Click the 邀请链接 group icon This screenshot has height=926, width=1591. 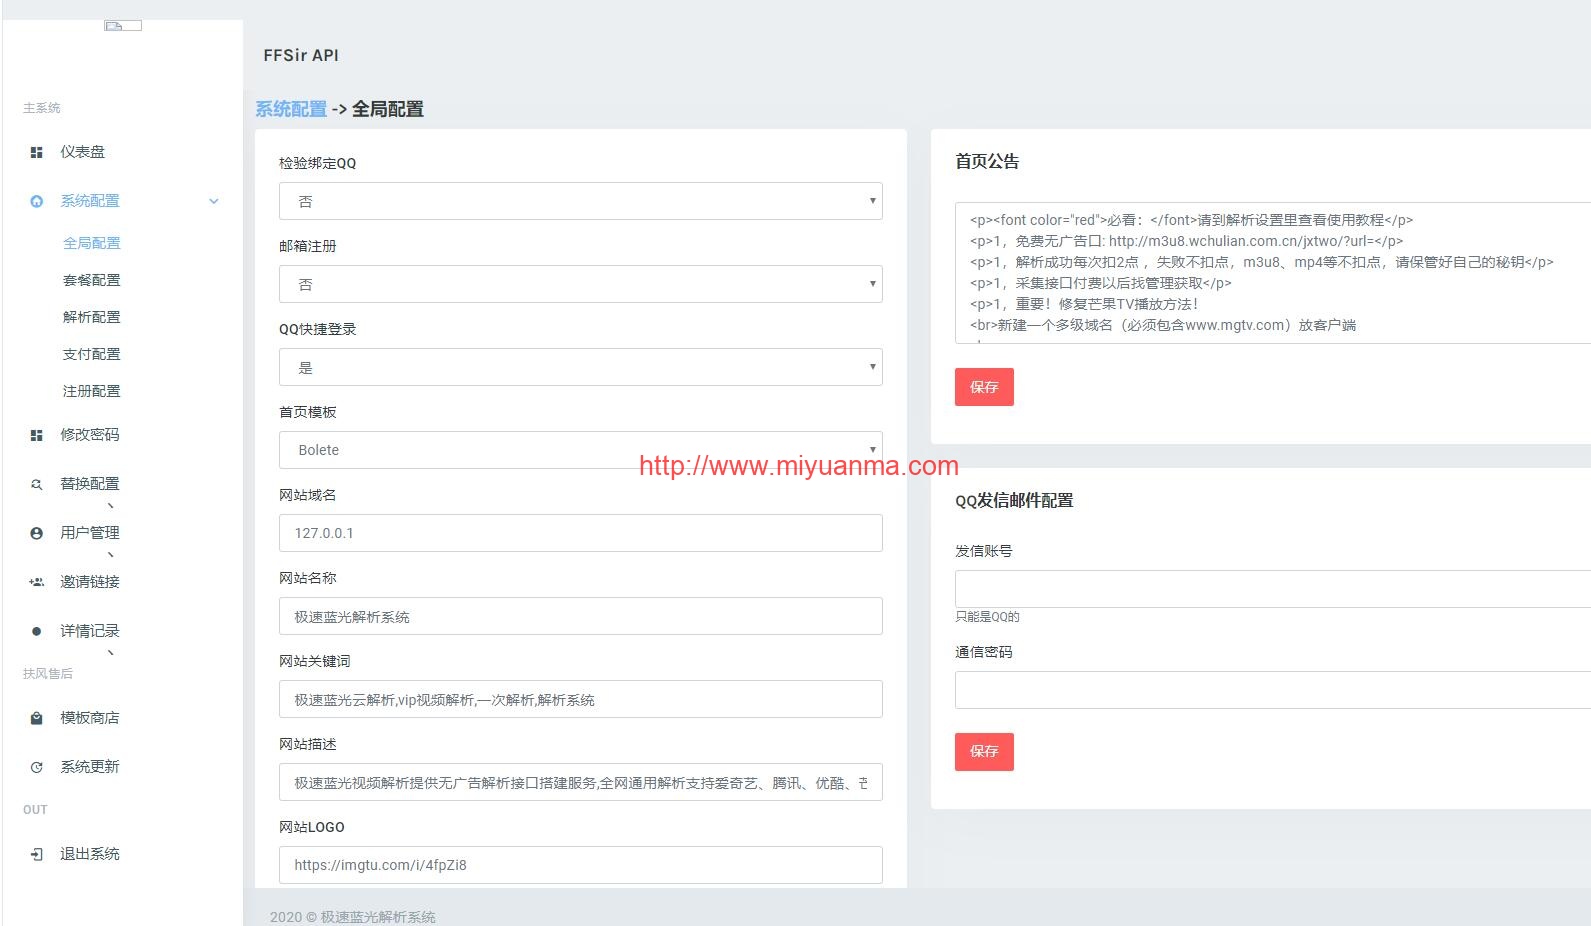point(37,582)
